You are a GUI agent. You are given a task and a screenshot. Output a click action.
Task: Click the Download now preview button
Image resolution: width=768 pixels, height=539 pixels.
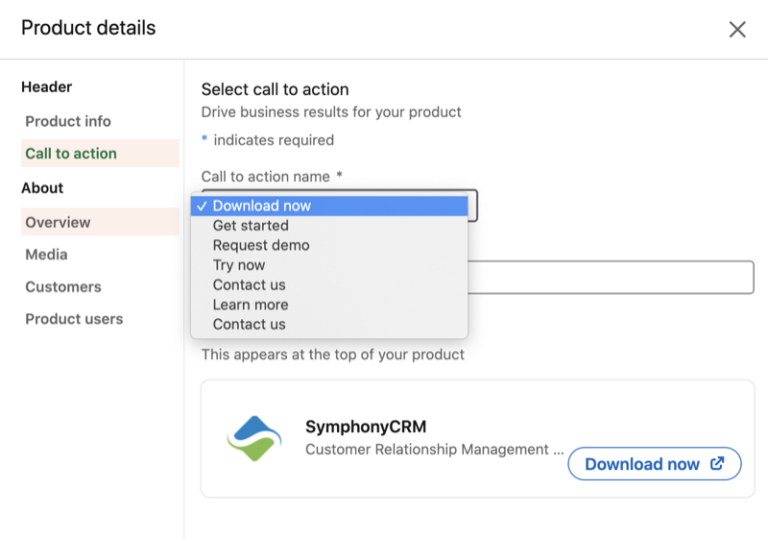[x=642, y=464]
